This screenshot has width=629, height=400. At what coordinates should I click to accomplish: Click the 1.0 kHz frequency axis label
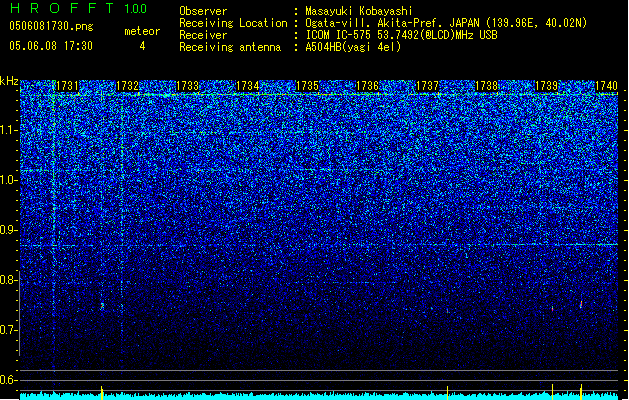9,180
